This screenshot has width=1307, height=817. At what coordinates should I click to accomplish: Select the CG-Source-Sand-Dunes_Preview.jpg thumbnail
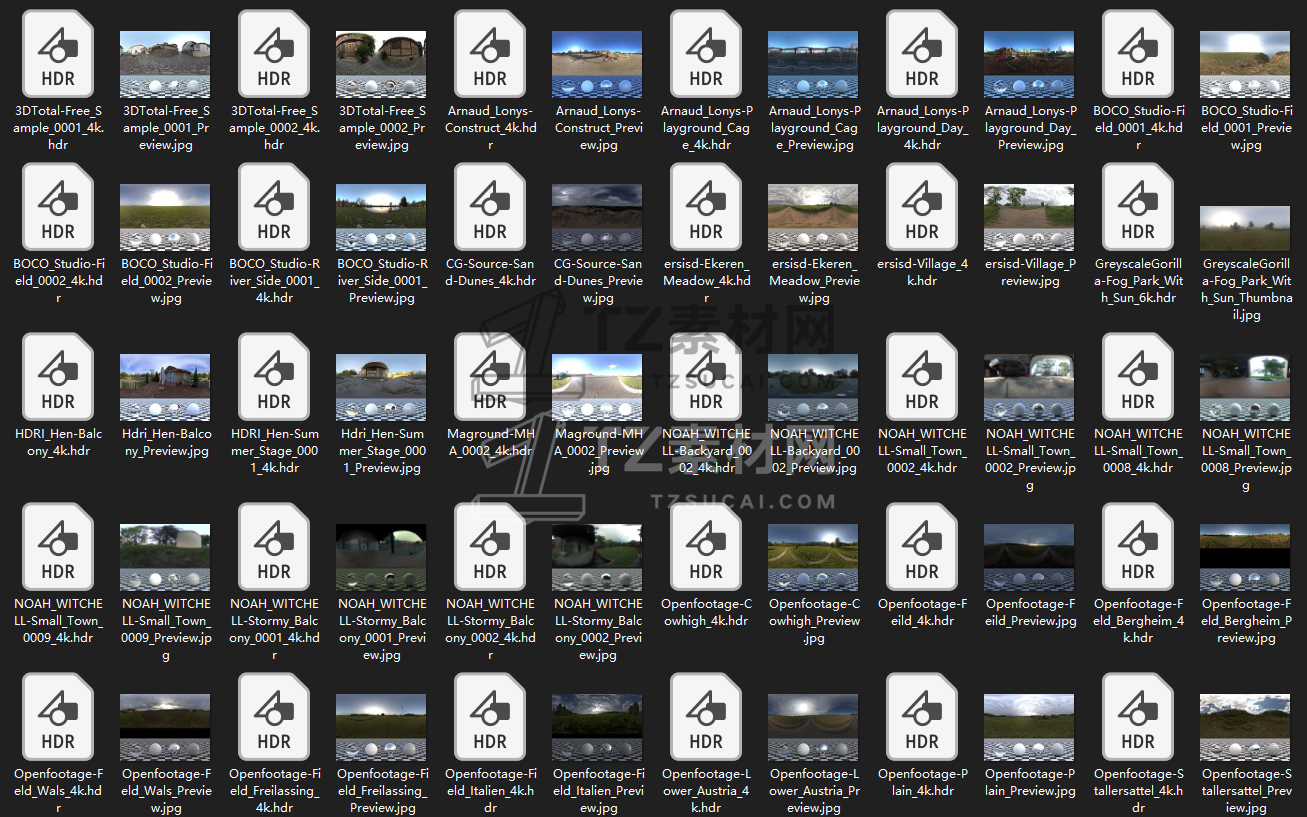point(597,218)
